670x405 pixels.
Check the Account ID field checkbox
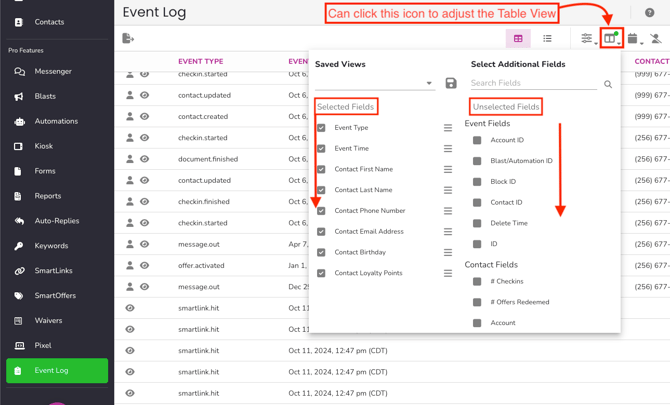(477, 140)
